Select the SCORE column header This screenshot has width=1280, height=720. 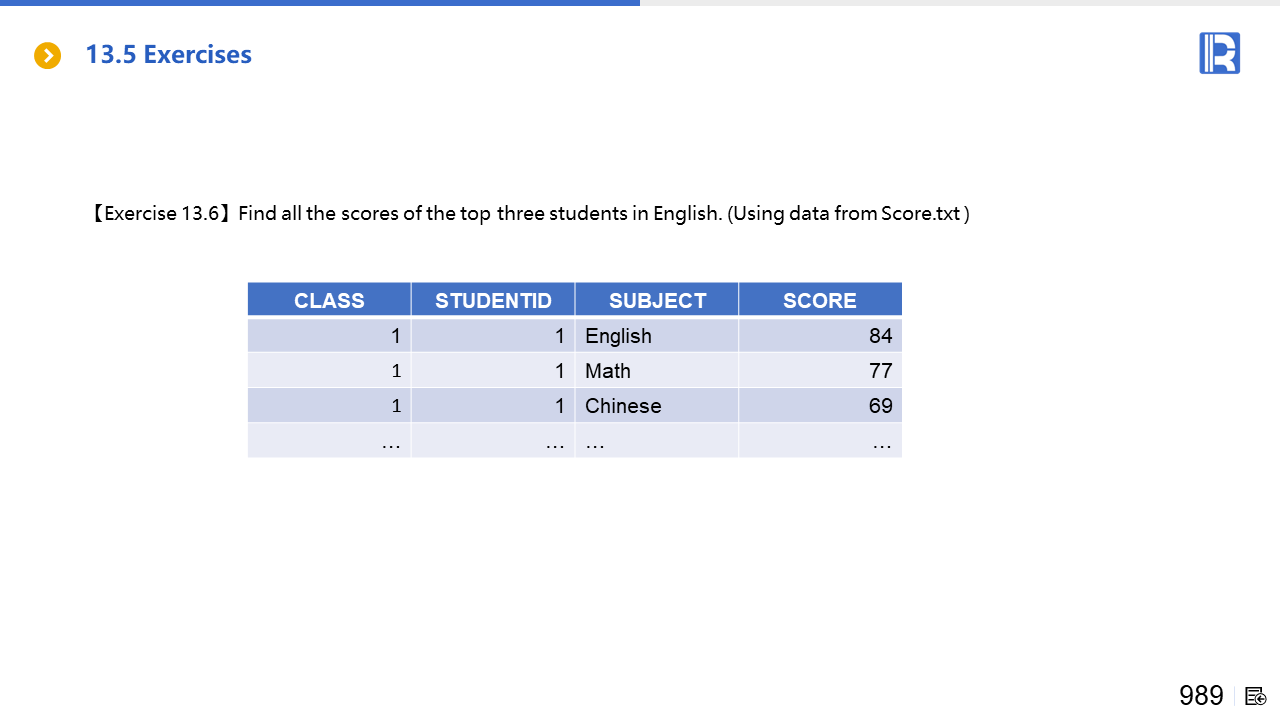(820, 300)
